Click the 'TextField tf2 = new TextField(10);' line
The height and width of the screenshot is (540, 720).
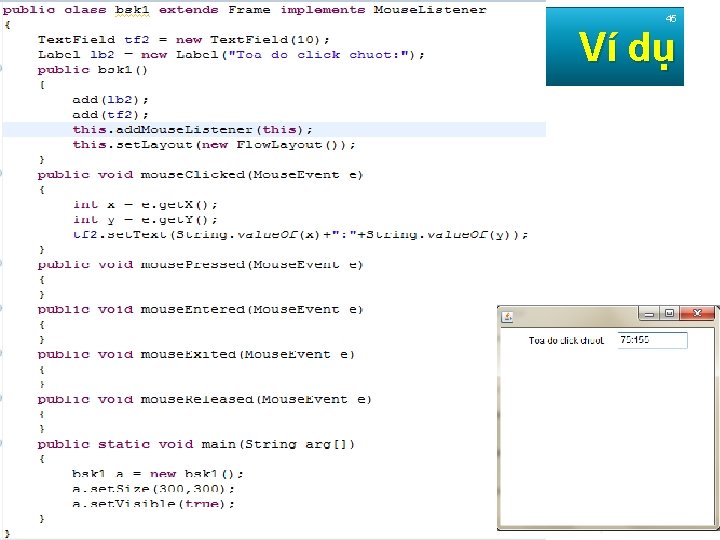[184, 39]
